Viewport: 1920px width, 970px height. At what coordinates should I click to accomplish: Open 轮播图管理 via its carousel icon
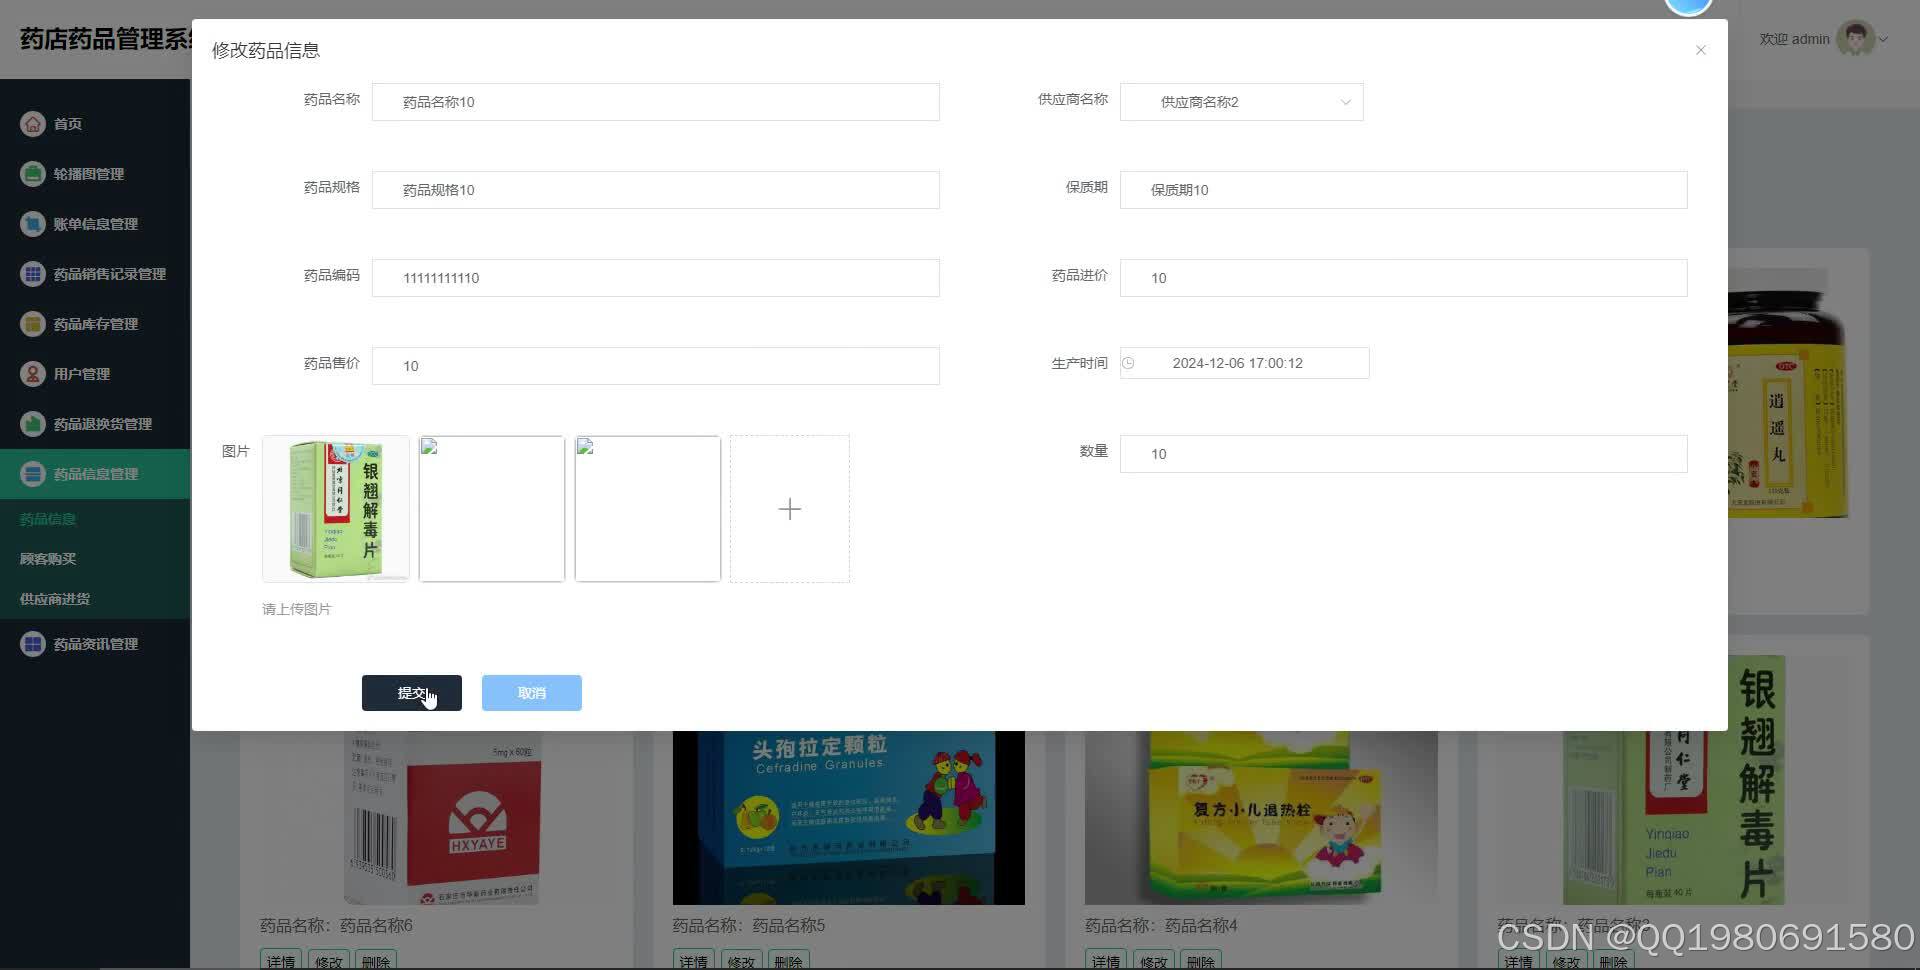[x=31, y=173]
